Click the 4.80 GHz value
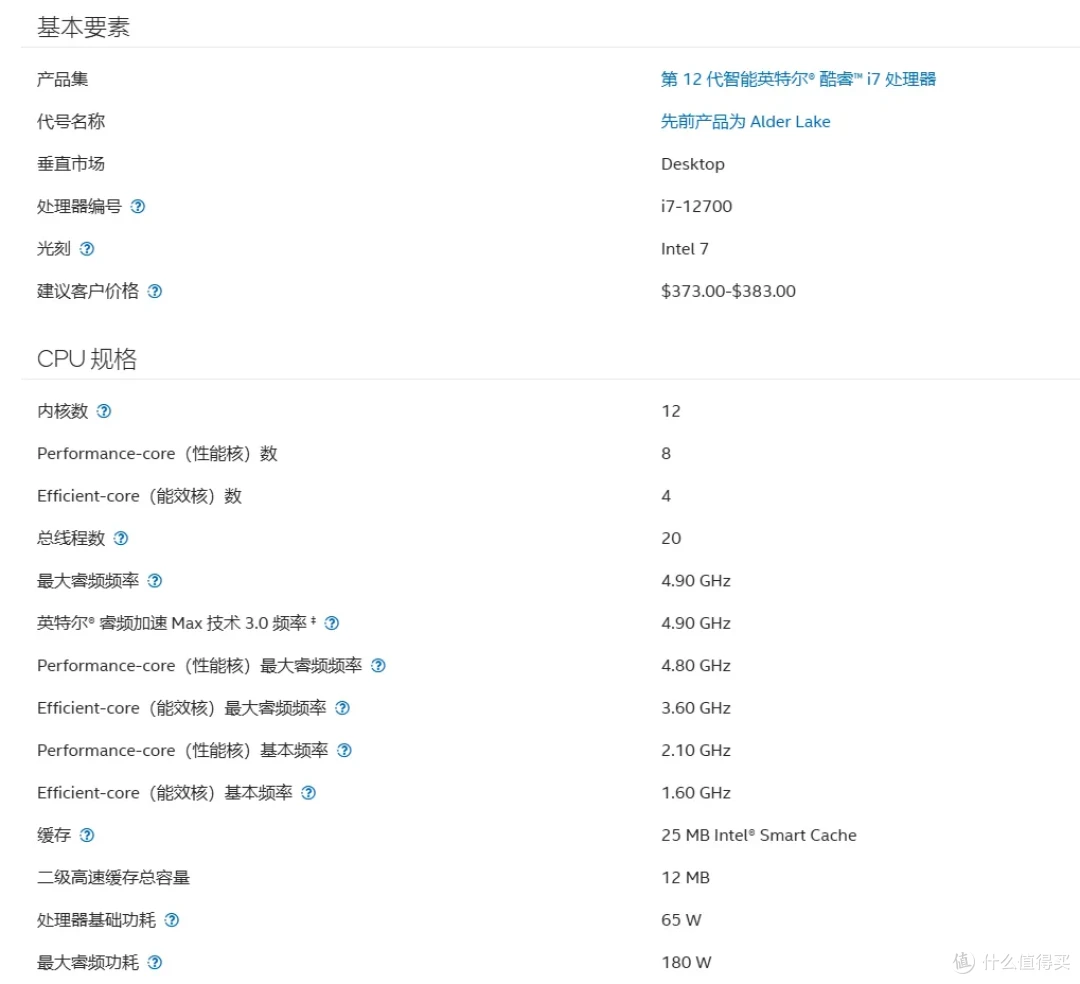1080x984 pixels. coord(696,666)
